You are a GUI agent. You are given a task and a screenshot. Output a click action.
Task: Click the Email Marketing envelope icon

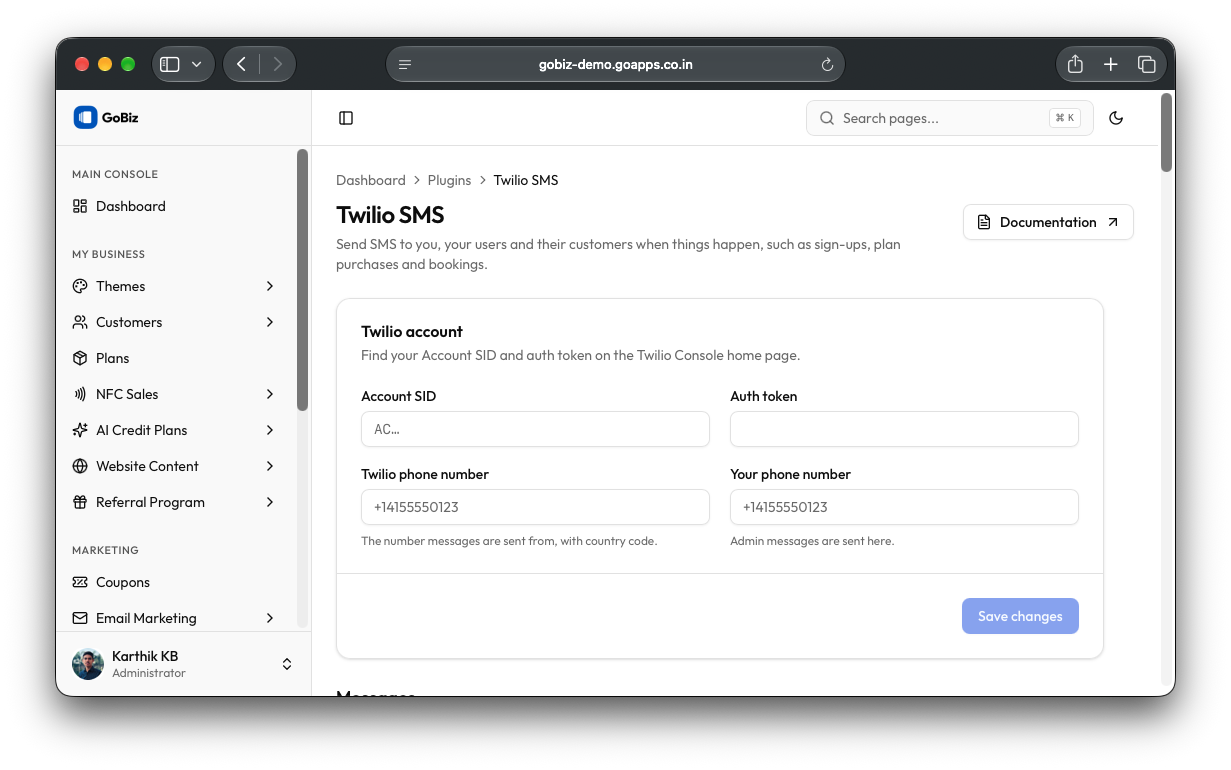point(80,618)
